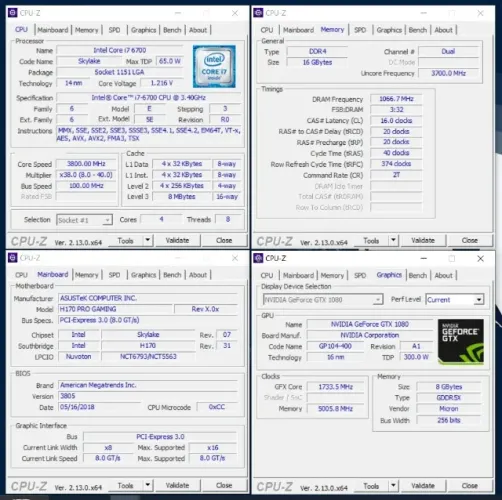The width and height of the screenshot is (502, 500).
Task: Click the Command Rate value 2T
Action: pos(396,175)
